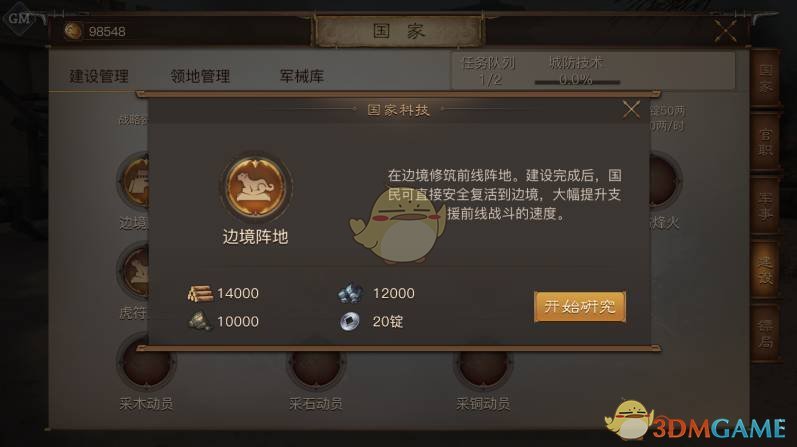Click the gold coin icon near 98548
797x447 pixels.
73,31
